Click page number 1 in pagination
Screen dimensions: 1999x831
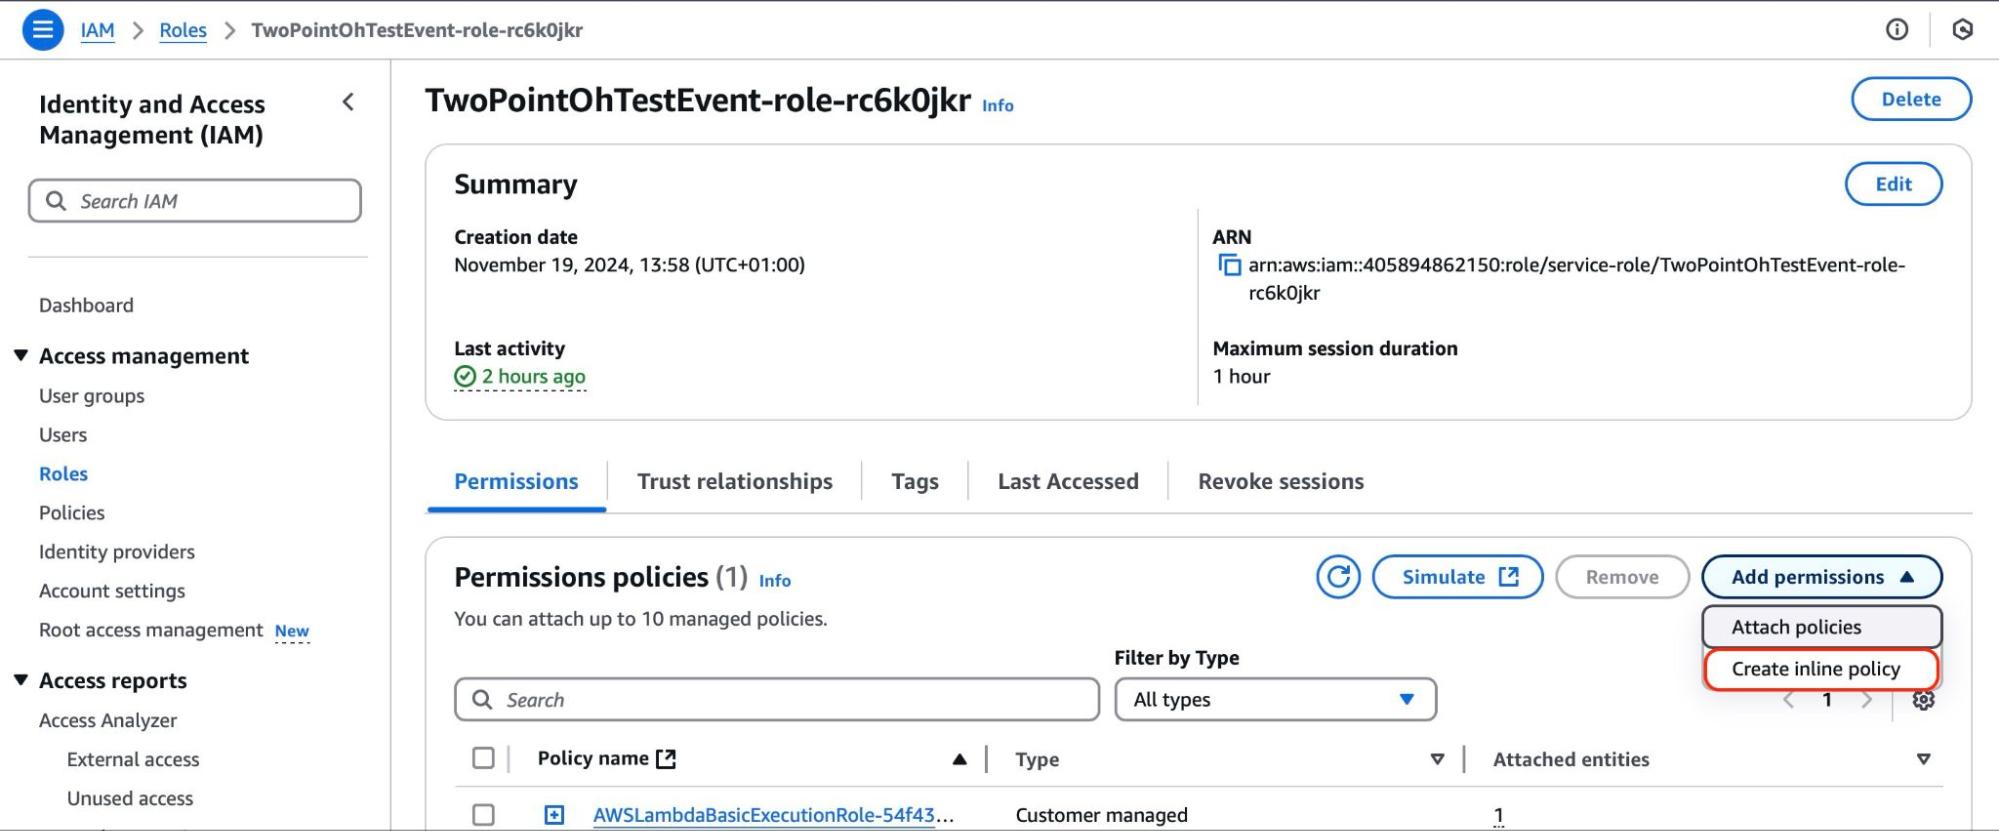[1827, 700]
